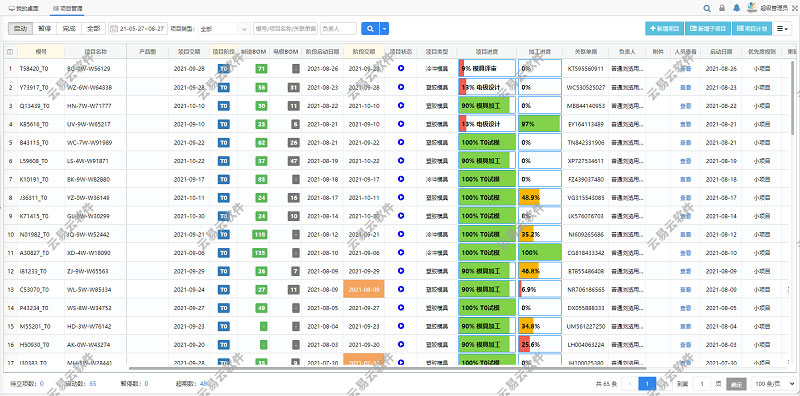This screenshot has height=396, width=800.
Task: Click the status play icon for K85616_T0
Action: (401, 123)
